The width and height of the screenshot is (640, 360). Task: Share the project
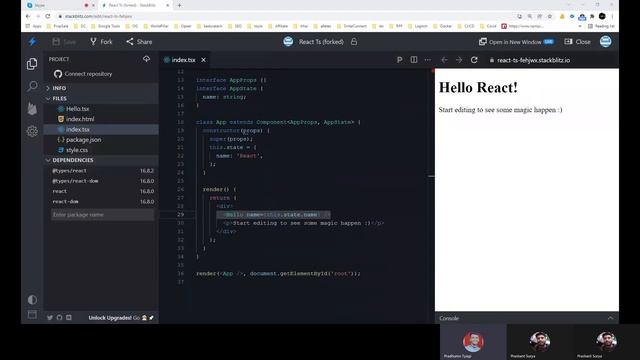(x=139, y=42)
